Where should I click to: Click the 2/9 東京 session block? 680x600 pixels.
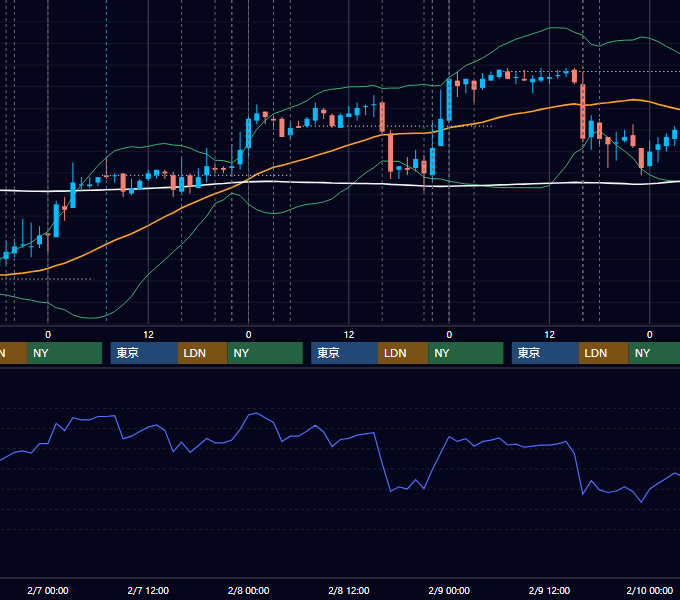coord(545,353)
